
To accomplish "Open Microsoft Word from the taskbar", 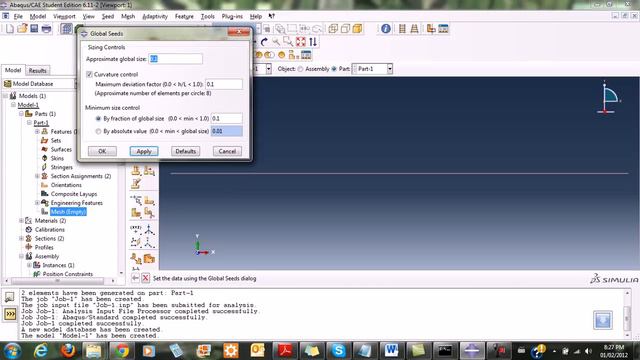I will [x=391, y=350].
